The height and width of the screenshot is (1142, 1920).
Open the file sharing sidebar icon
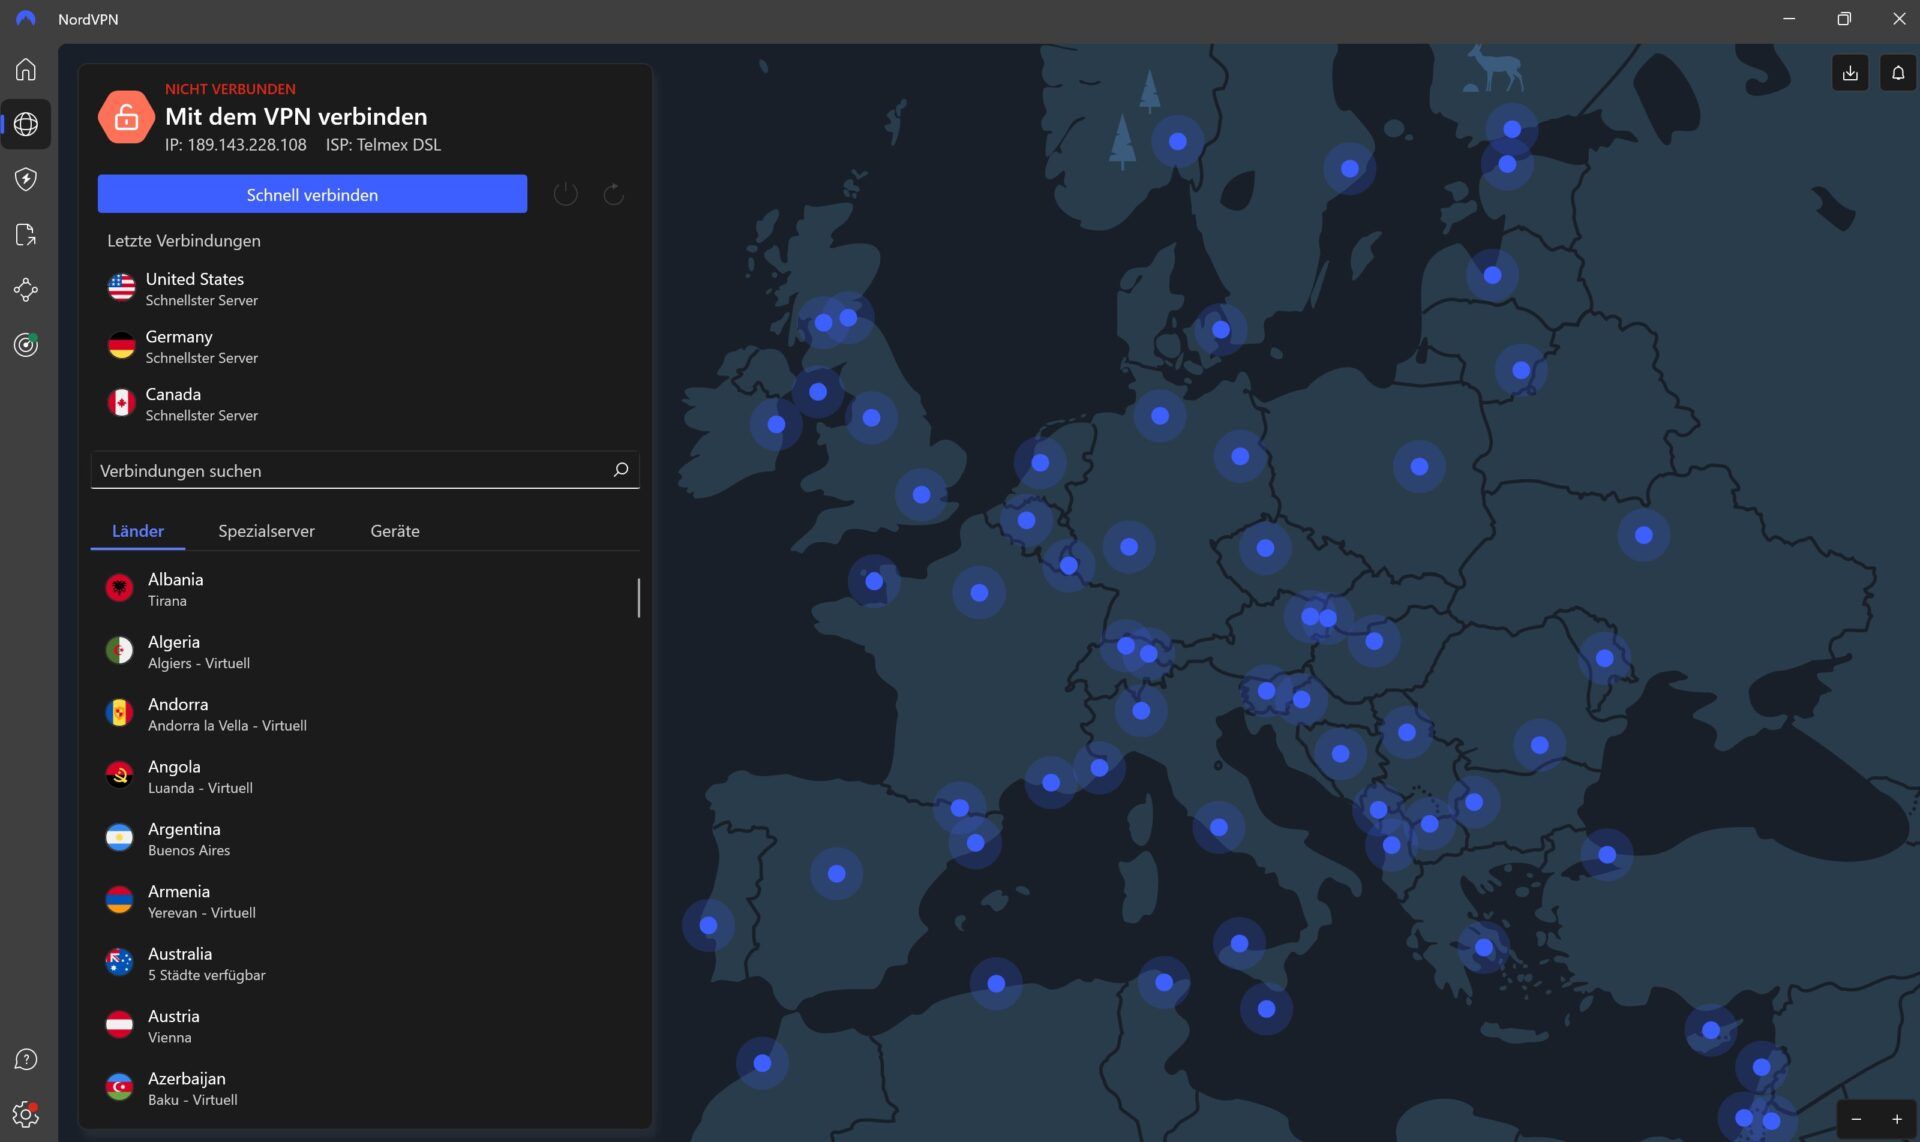[26, 234]
